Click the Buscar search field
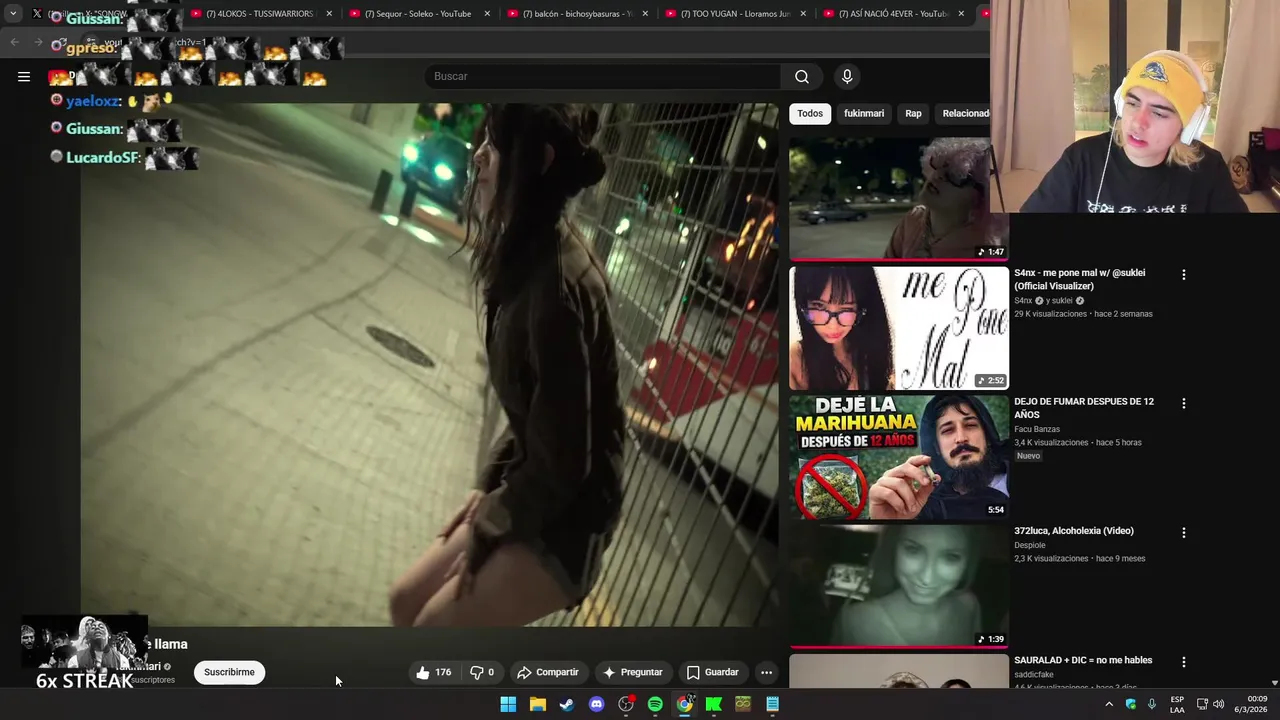 [602, 76]
